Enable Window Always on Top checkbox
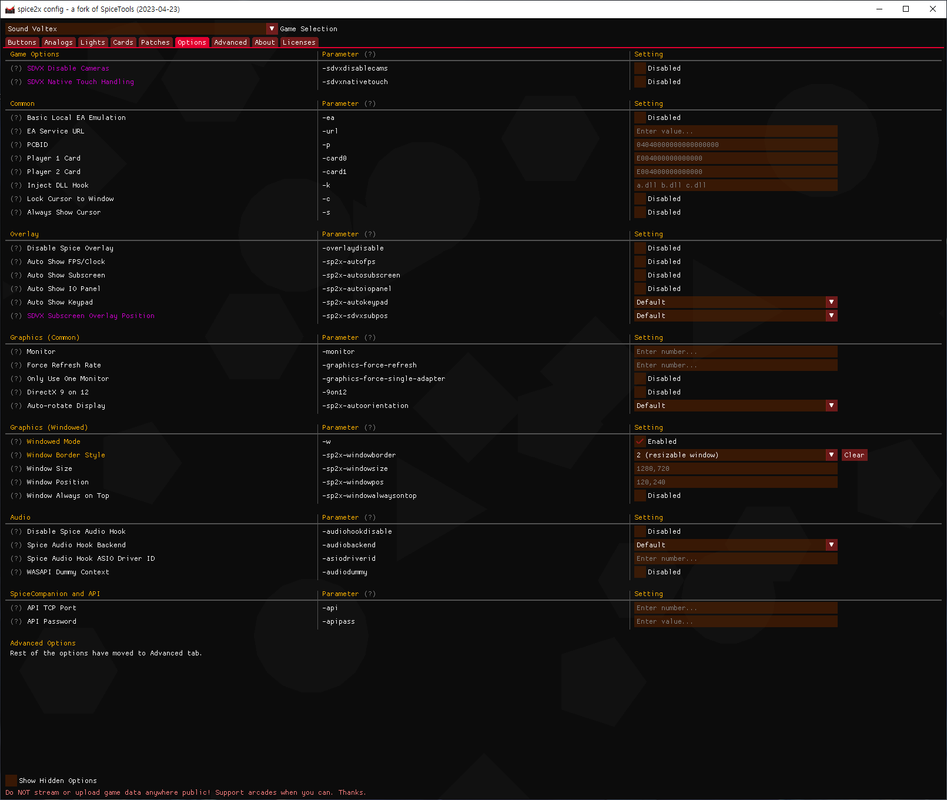 click(640, 496)
